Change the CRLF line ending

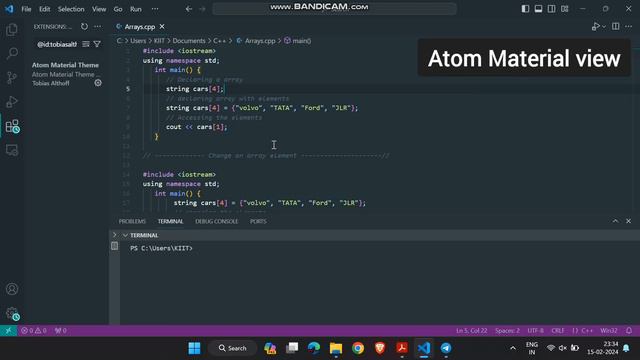point(558,331)
